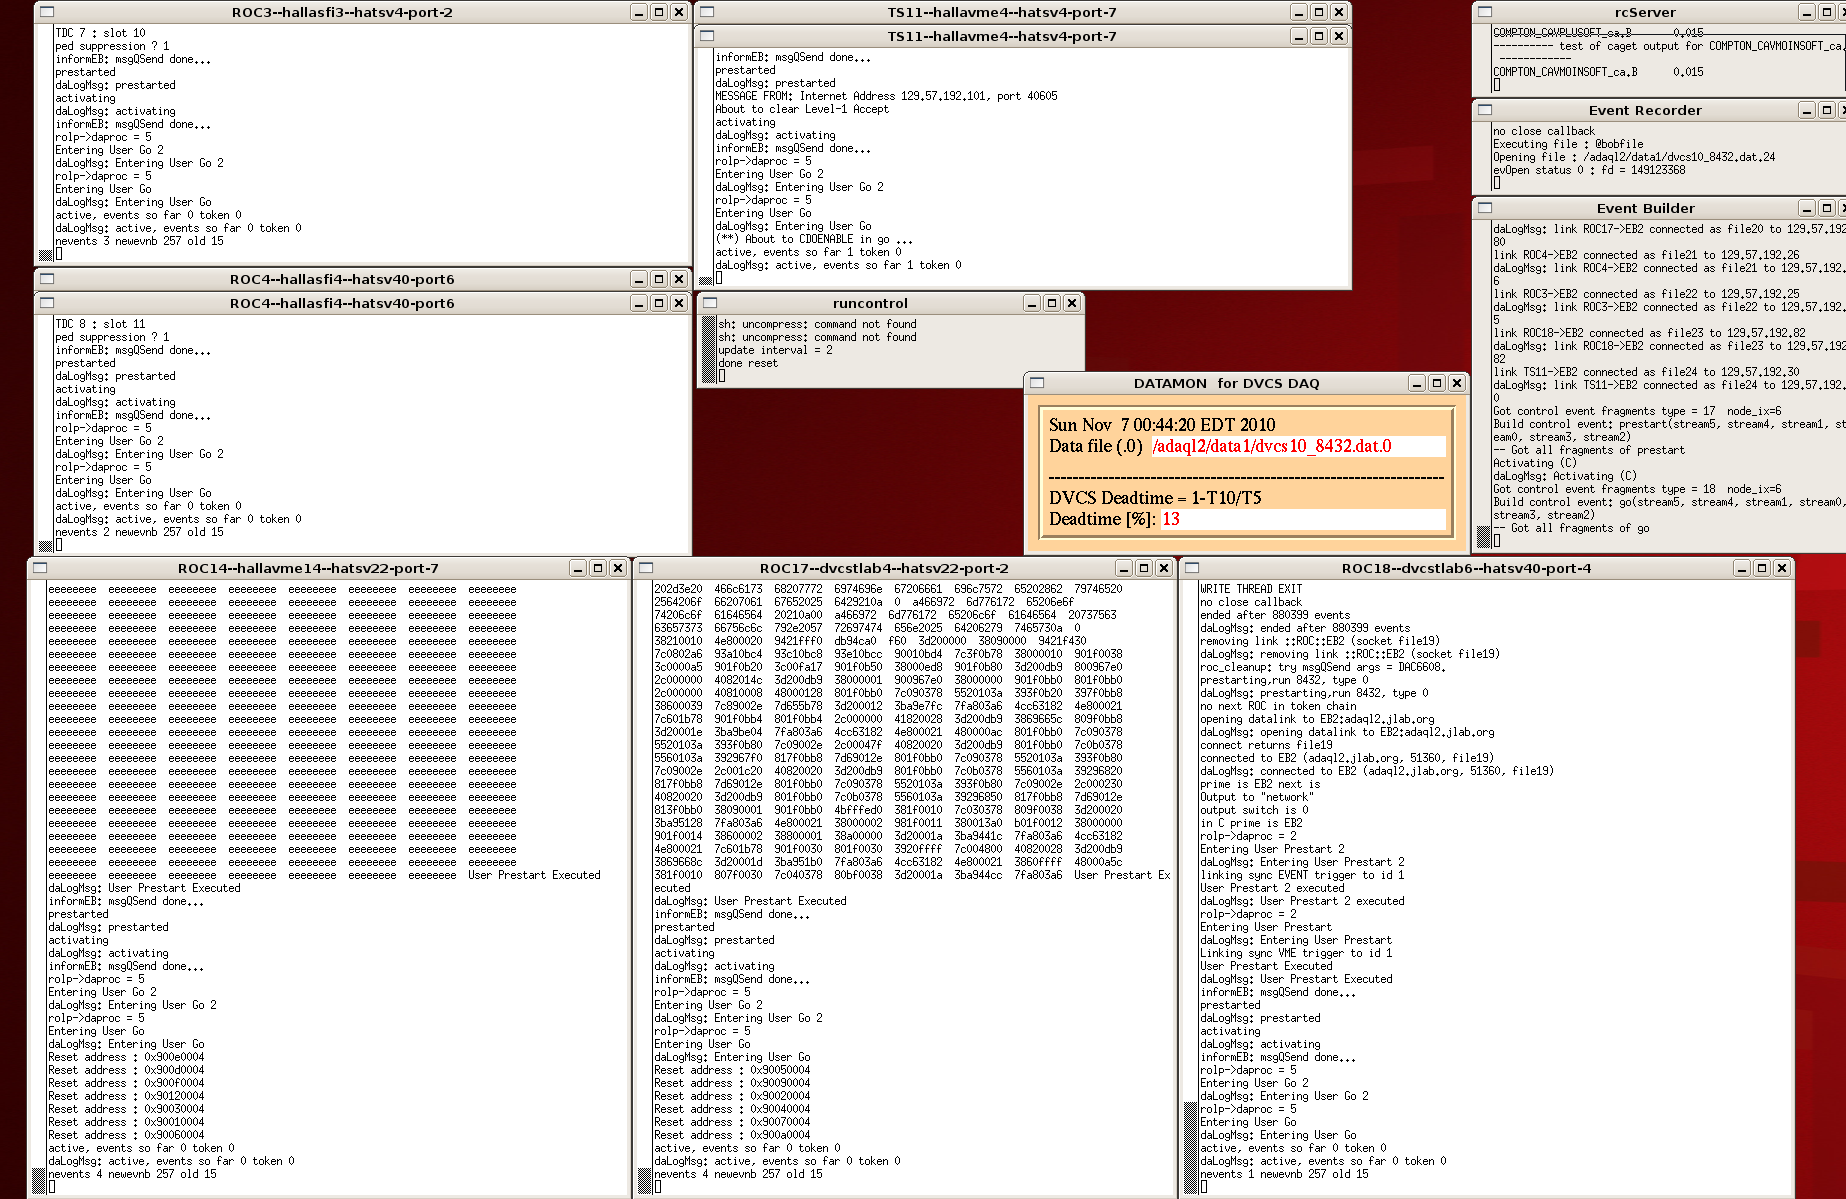Screen dimensions: 1846x1199
Task: Minimize the ROC18--dvcstlab6 window
Action: click(x=1742, y=568)
